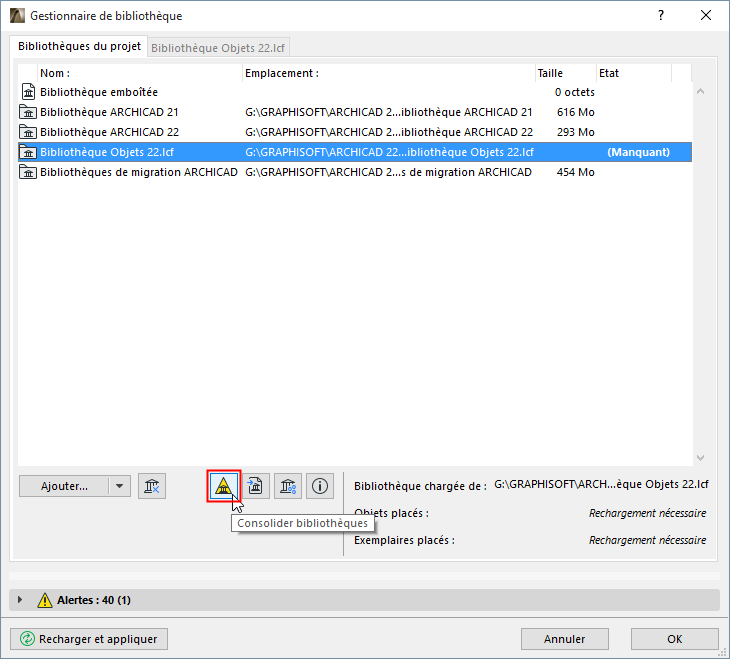
Task: Click Recharger et appliquer button
Action: (x=89, y=639)
